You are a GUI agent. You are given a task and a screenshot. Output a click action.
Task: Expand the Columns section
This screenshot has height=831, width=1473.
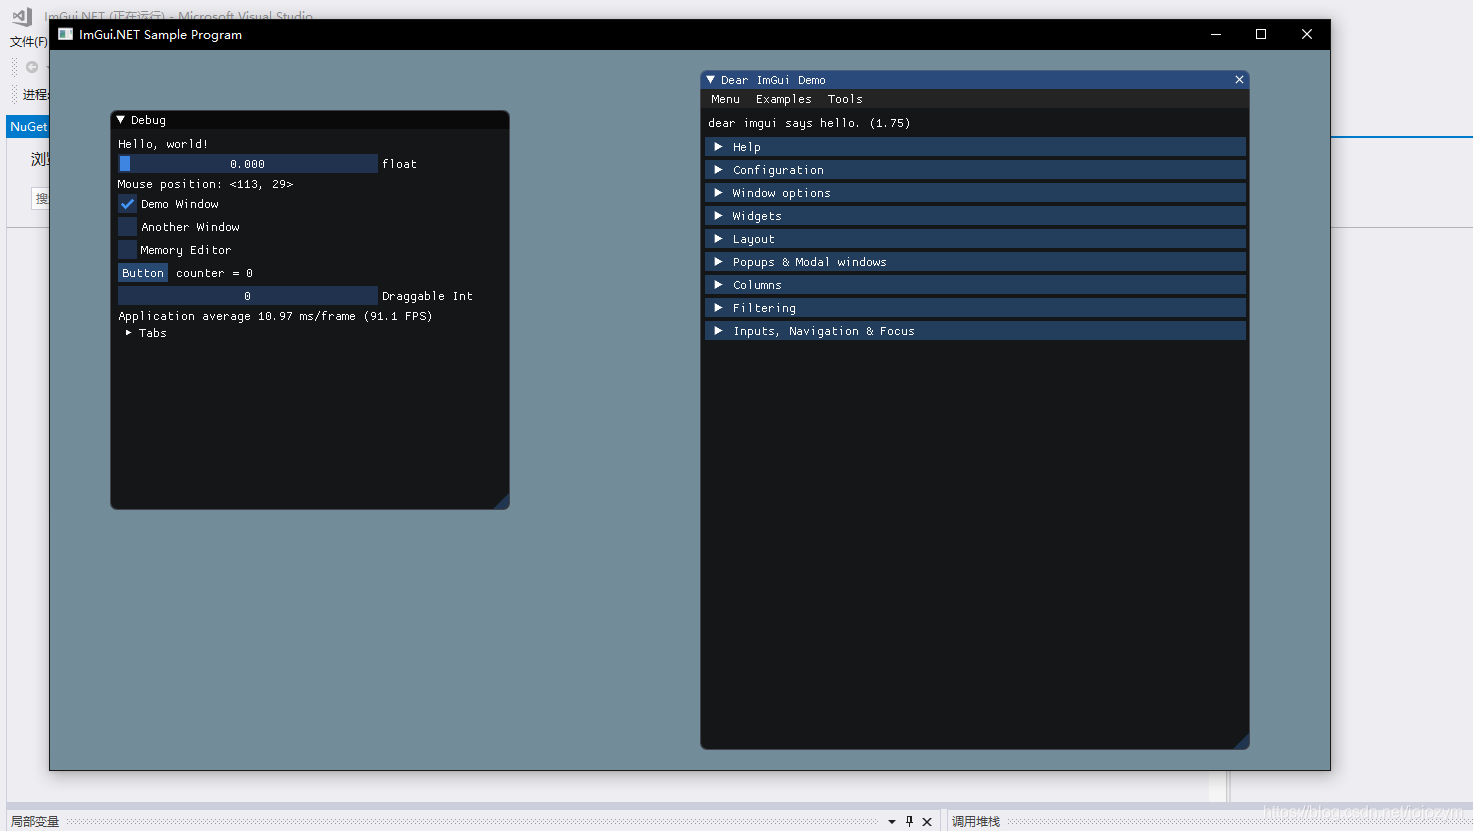tap(975, 285)
